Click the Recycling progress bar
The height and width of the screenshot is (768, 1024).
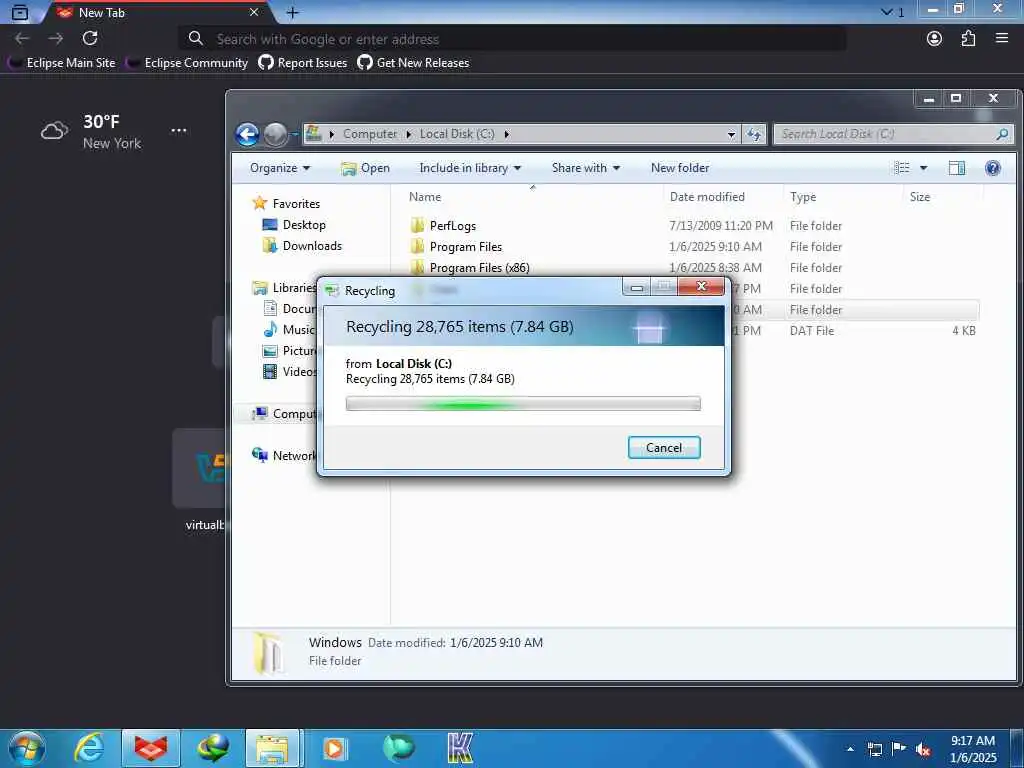pos(522,404)
